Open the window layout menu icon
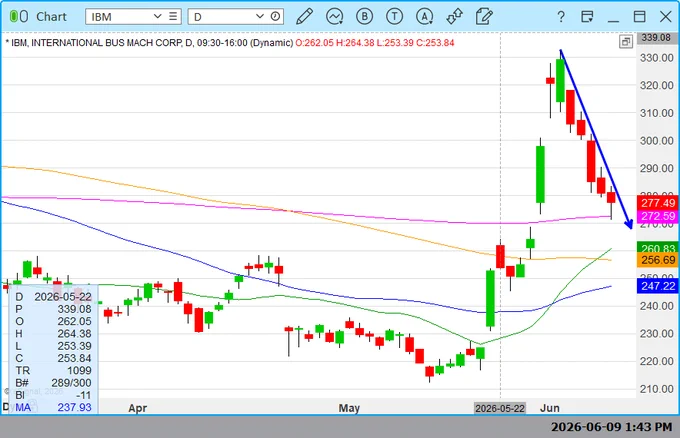Viewport: 680px width, 438px height. [587, 16]
